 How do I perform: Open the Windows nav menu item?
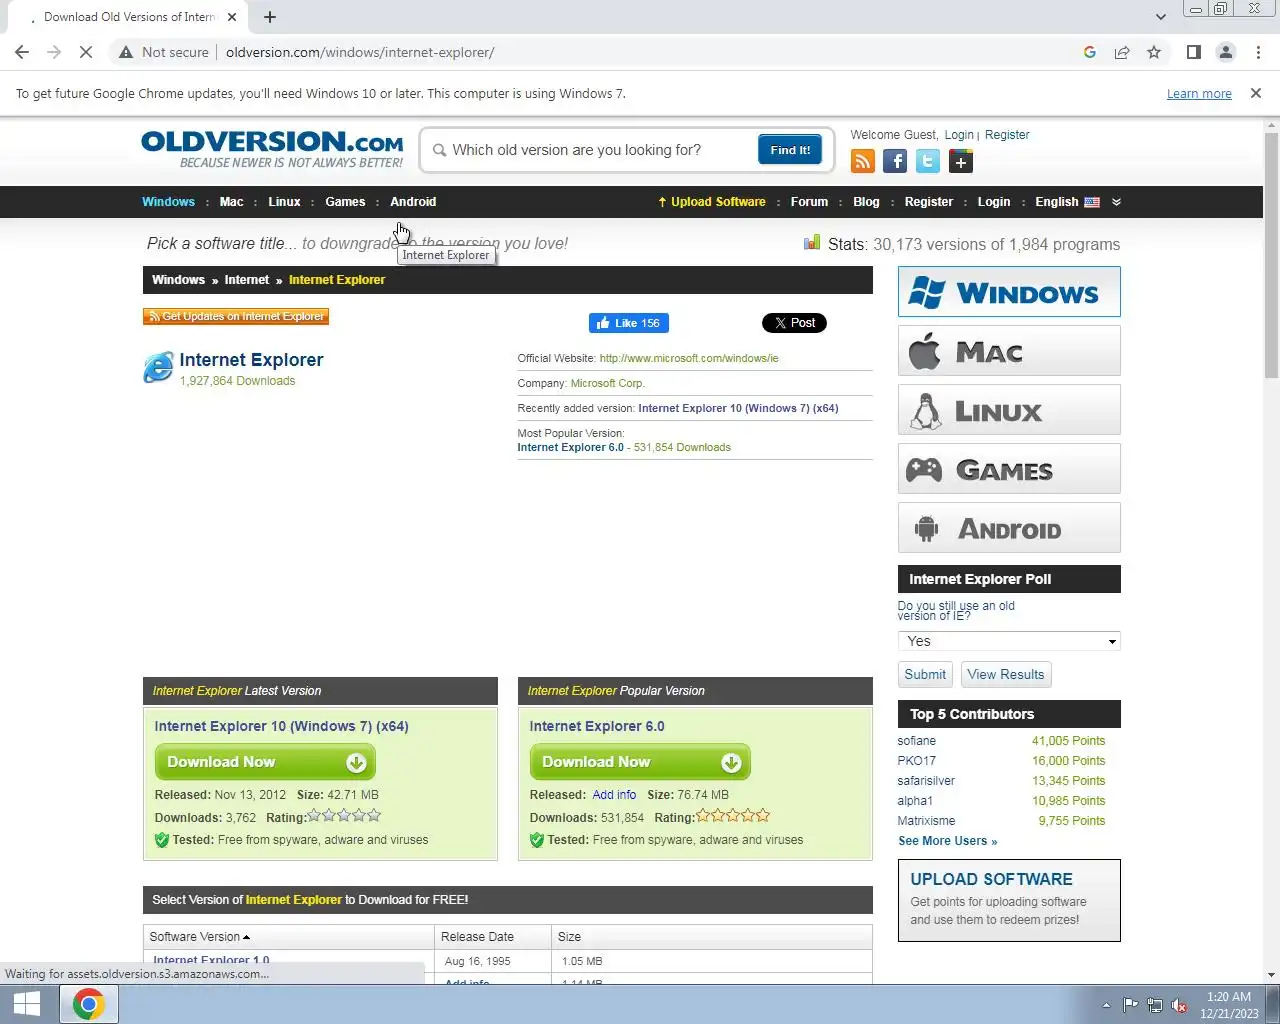pyautogui.click(x=168, y=202)
